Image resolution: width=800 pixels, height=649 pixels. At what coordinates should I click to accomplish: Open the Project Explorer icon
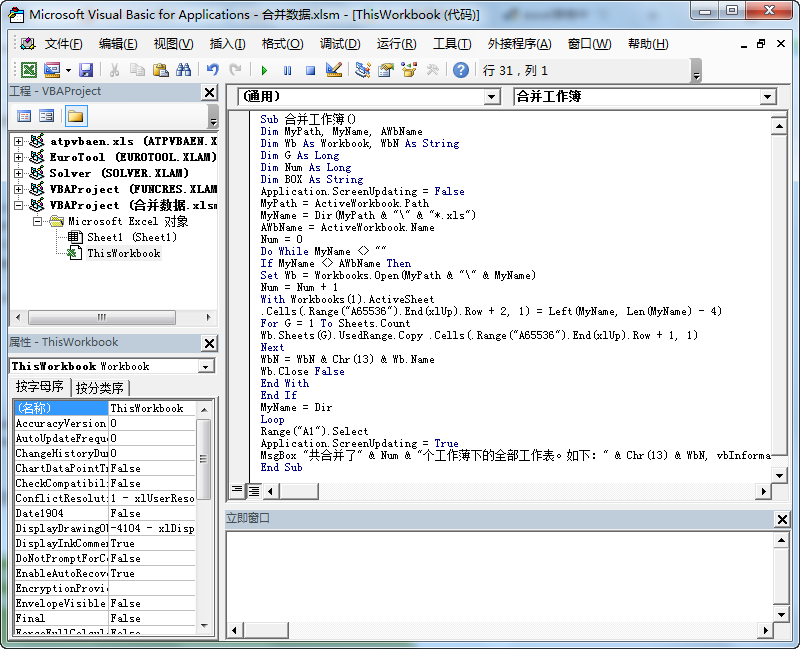coord(363,70)
